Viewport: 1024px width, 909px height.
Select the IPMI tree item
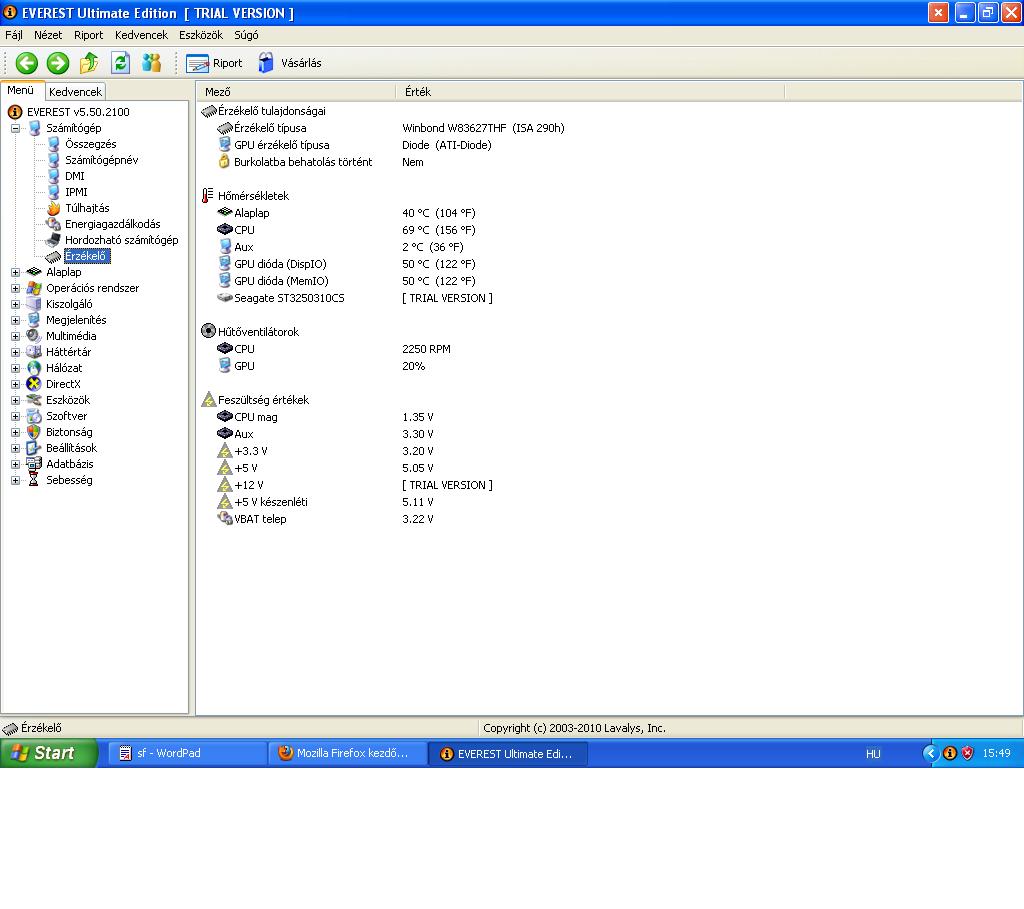(x=76, y=192)
